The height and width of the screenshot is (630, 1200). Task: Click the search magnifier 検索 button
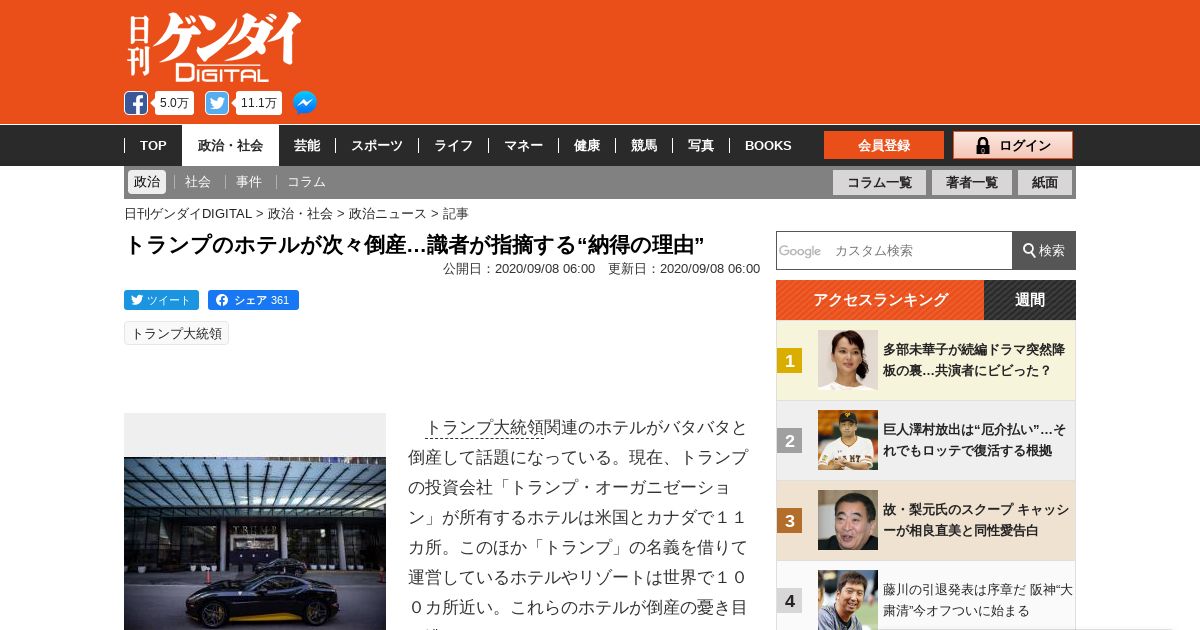click(1044, 250)
